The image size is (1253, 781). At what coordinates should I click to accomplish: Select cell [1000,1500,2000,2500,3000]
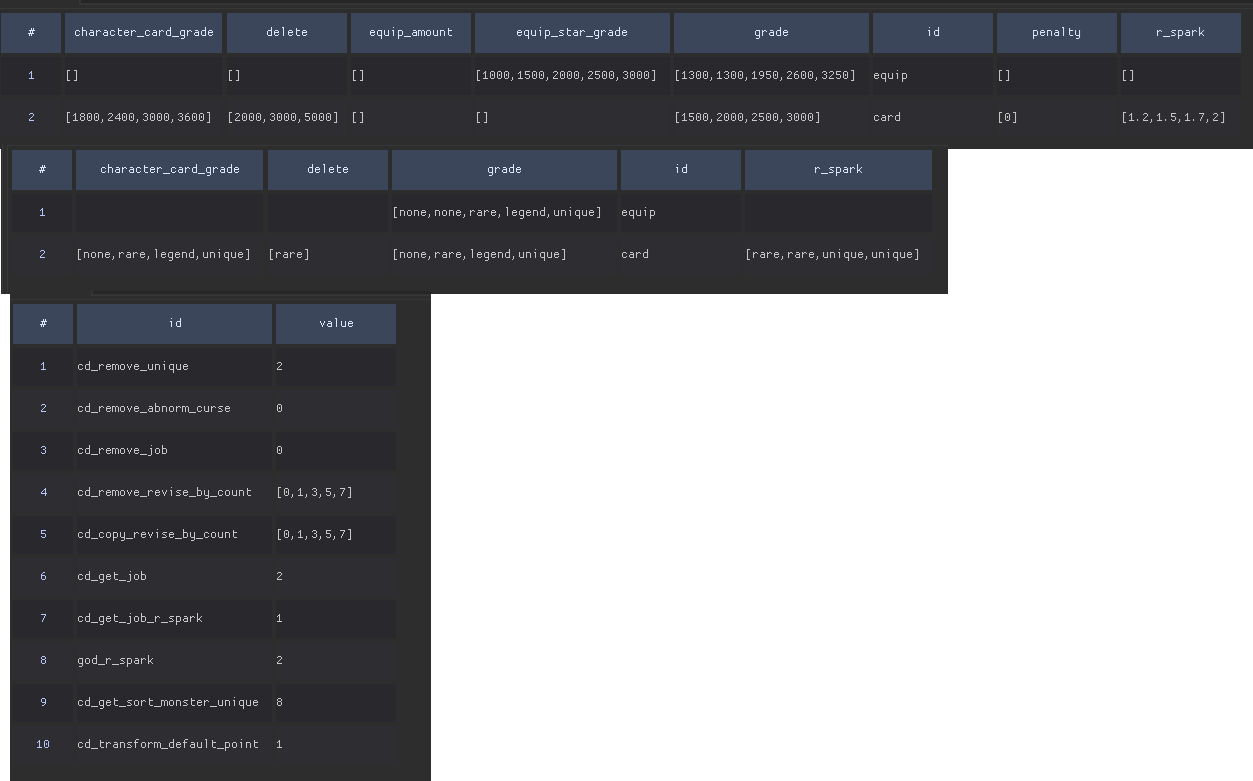coord(572,75)
